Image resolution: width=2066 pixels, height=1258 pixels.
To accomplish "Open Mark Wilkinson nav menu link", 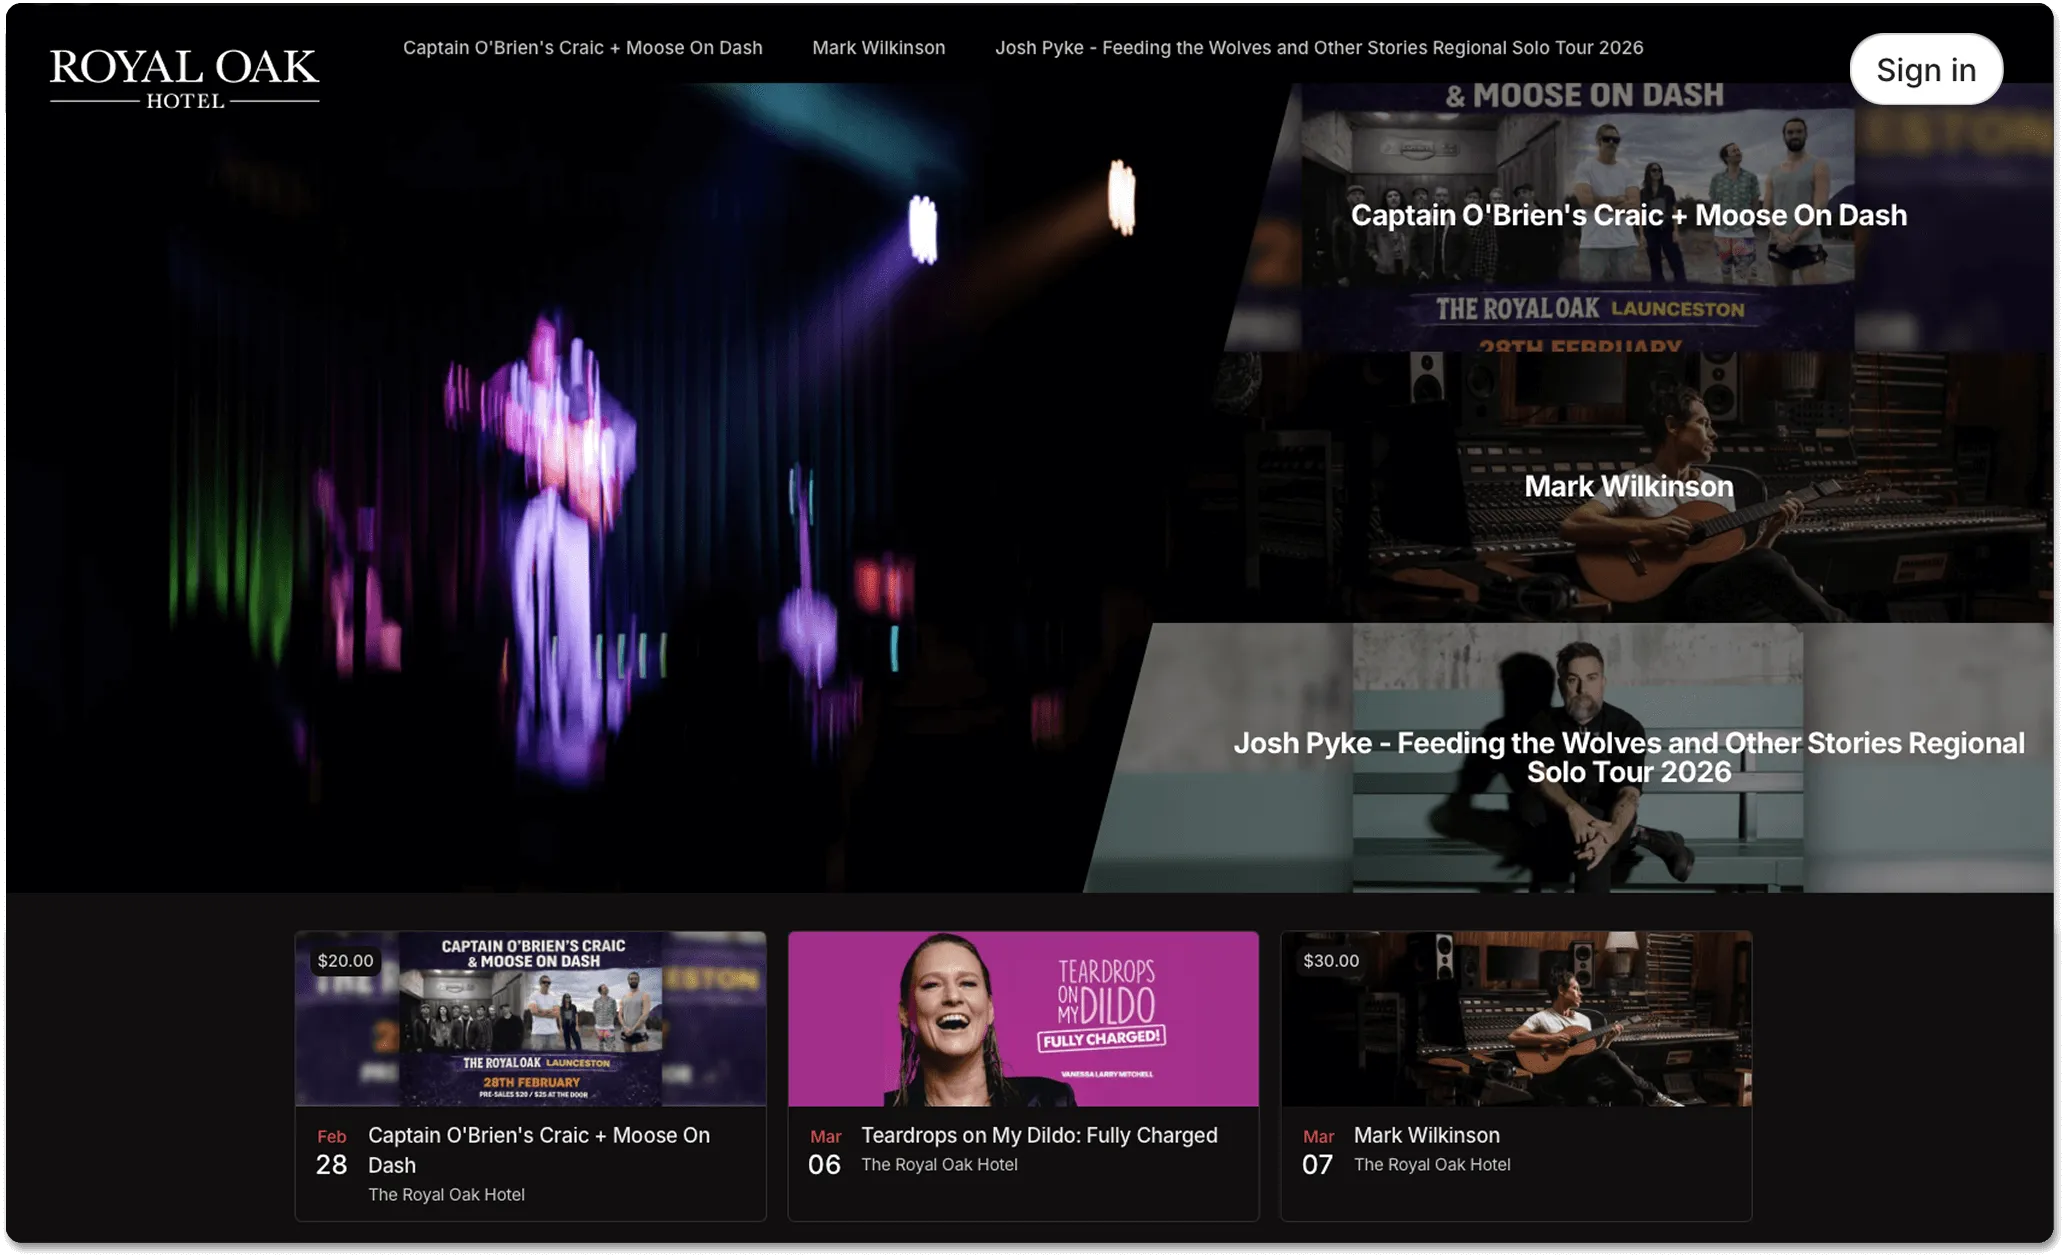I will click(x=878, y=48).
